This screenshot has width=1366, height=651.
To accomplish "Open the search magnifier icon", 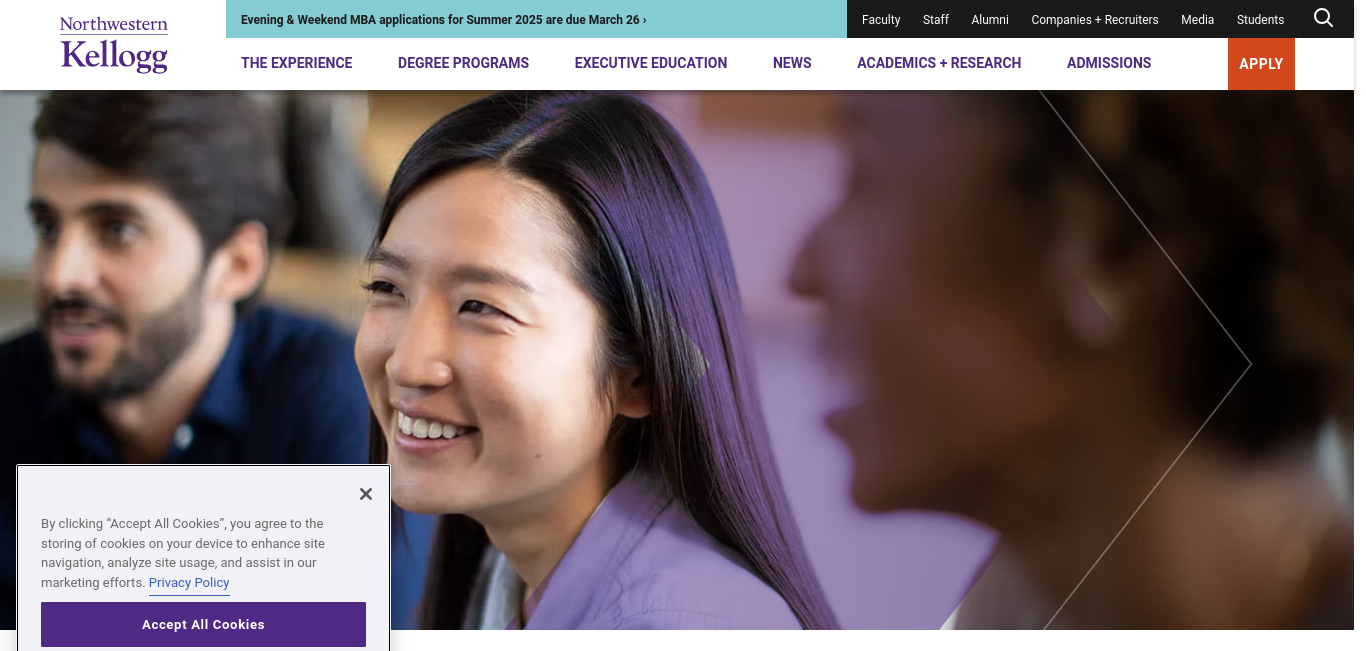I will [x=1323, y=18].
